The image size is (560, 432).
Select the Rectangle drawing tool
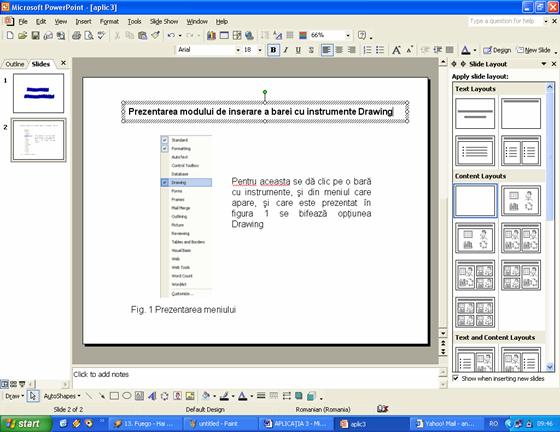[114, 396]
